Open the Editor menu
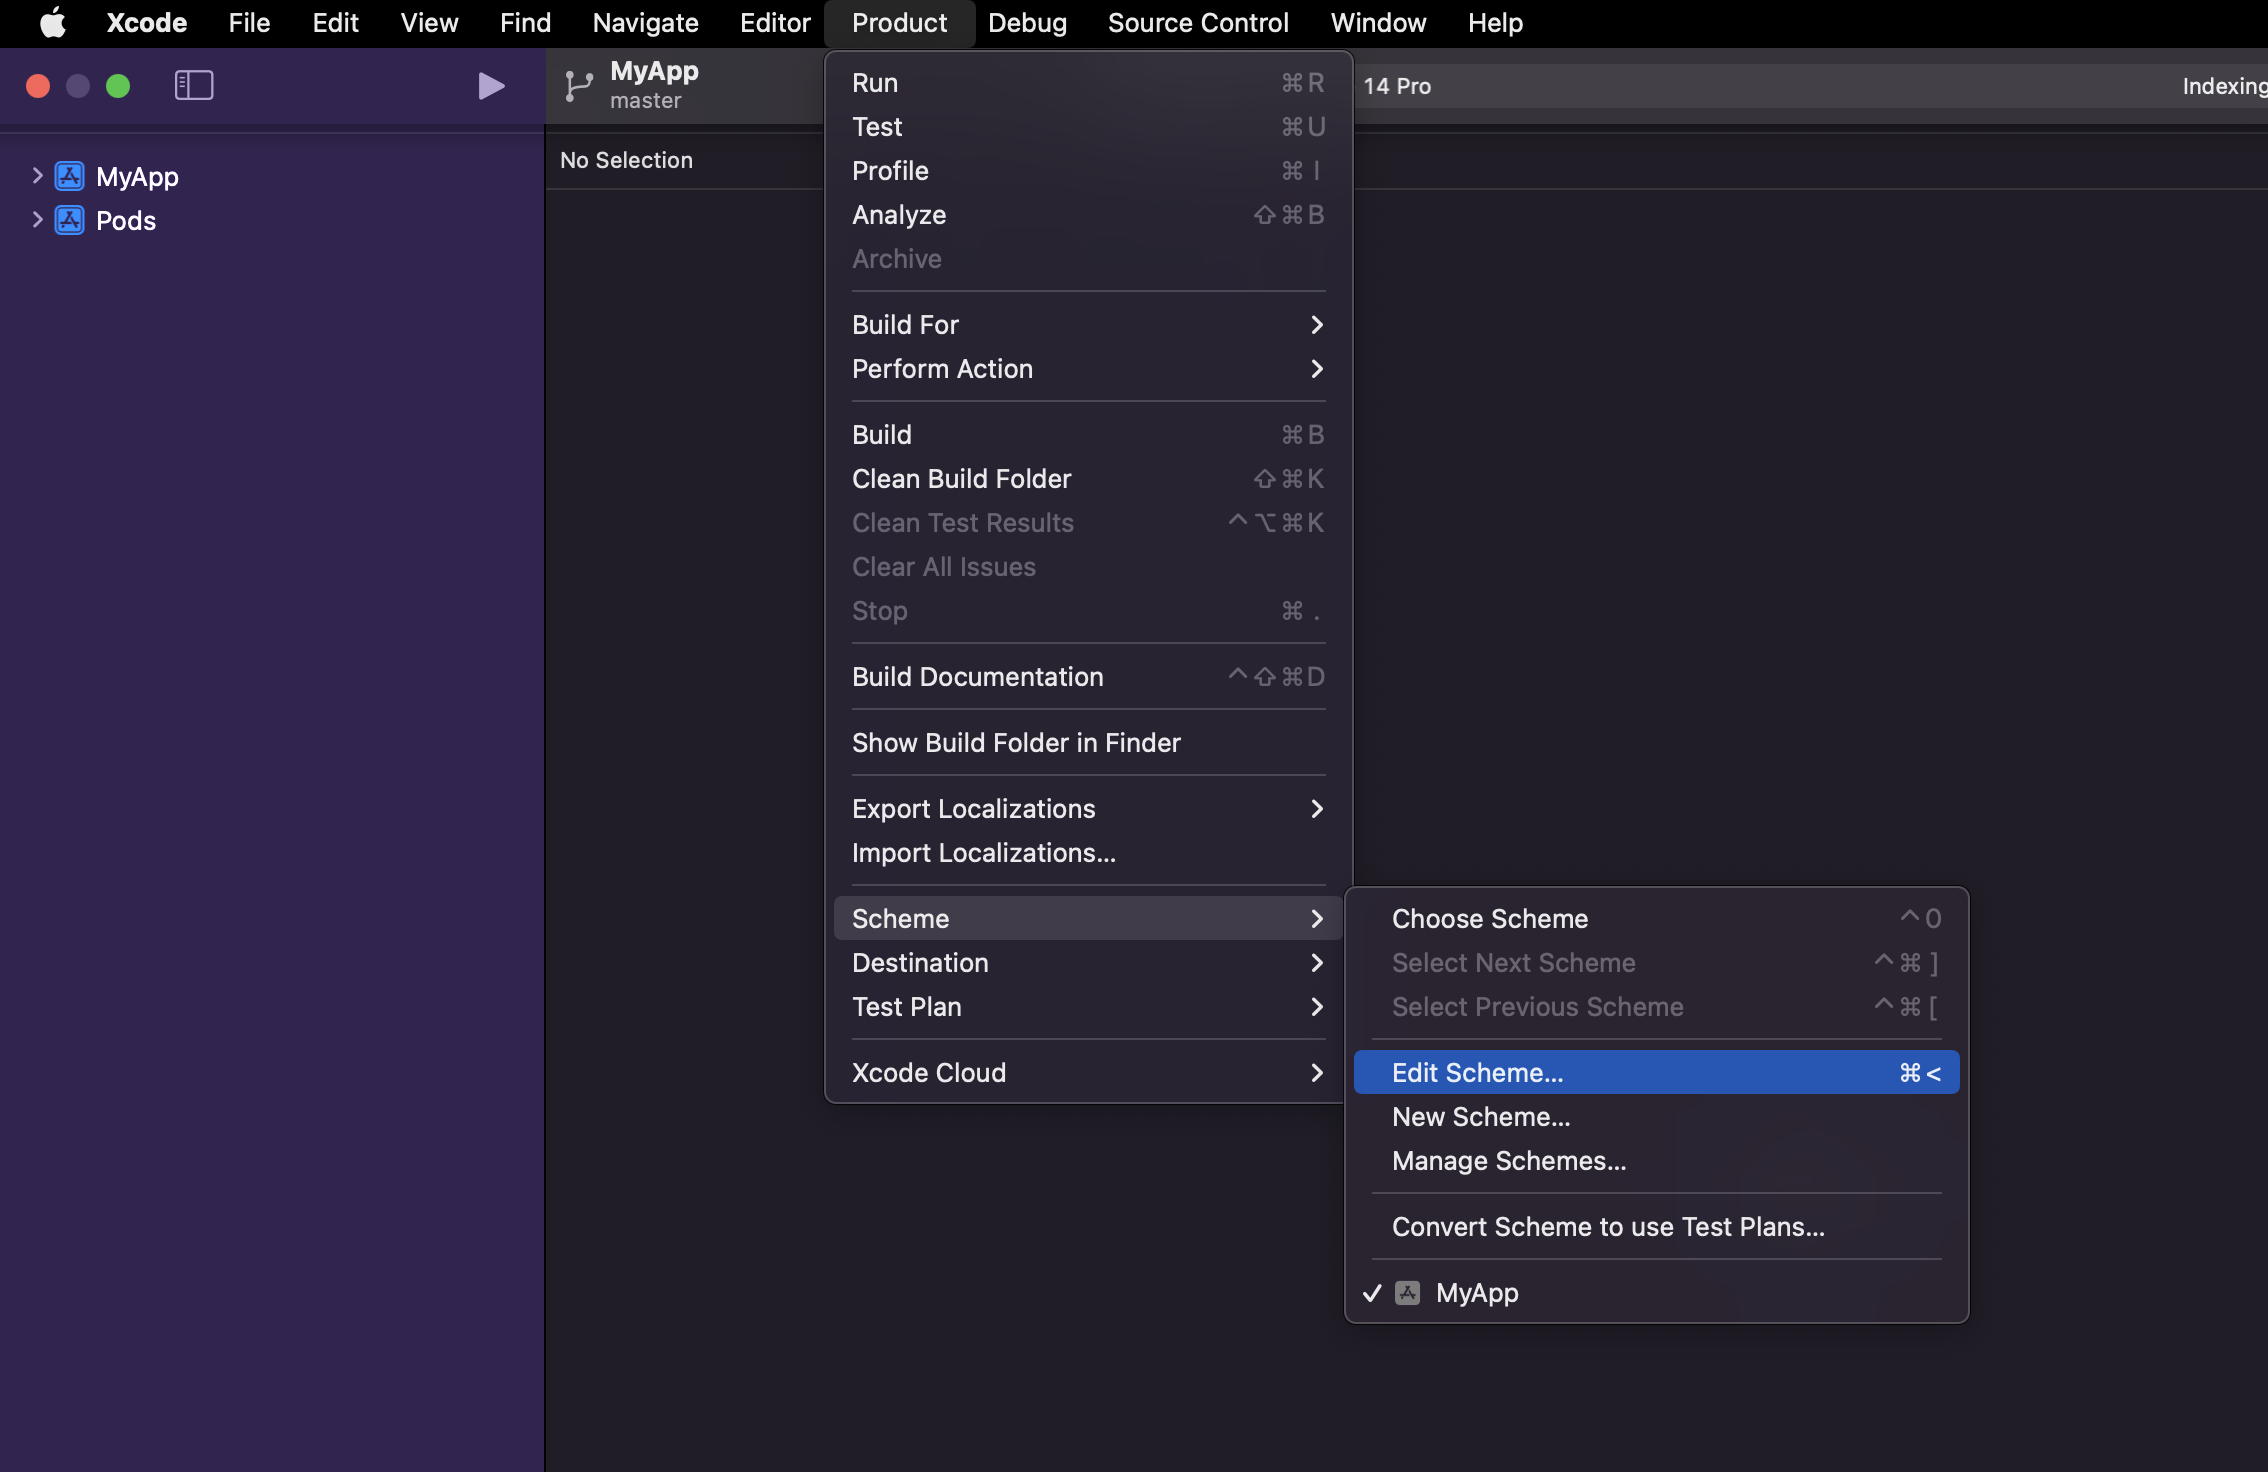Viewport: 2268px width, 1472px height. click(x=775, y=23)
